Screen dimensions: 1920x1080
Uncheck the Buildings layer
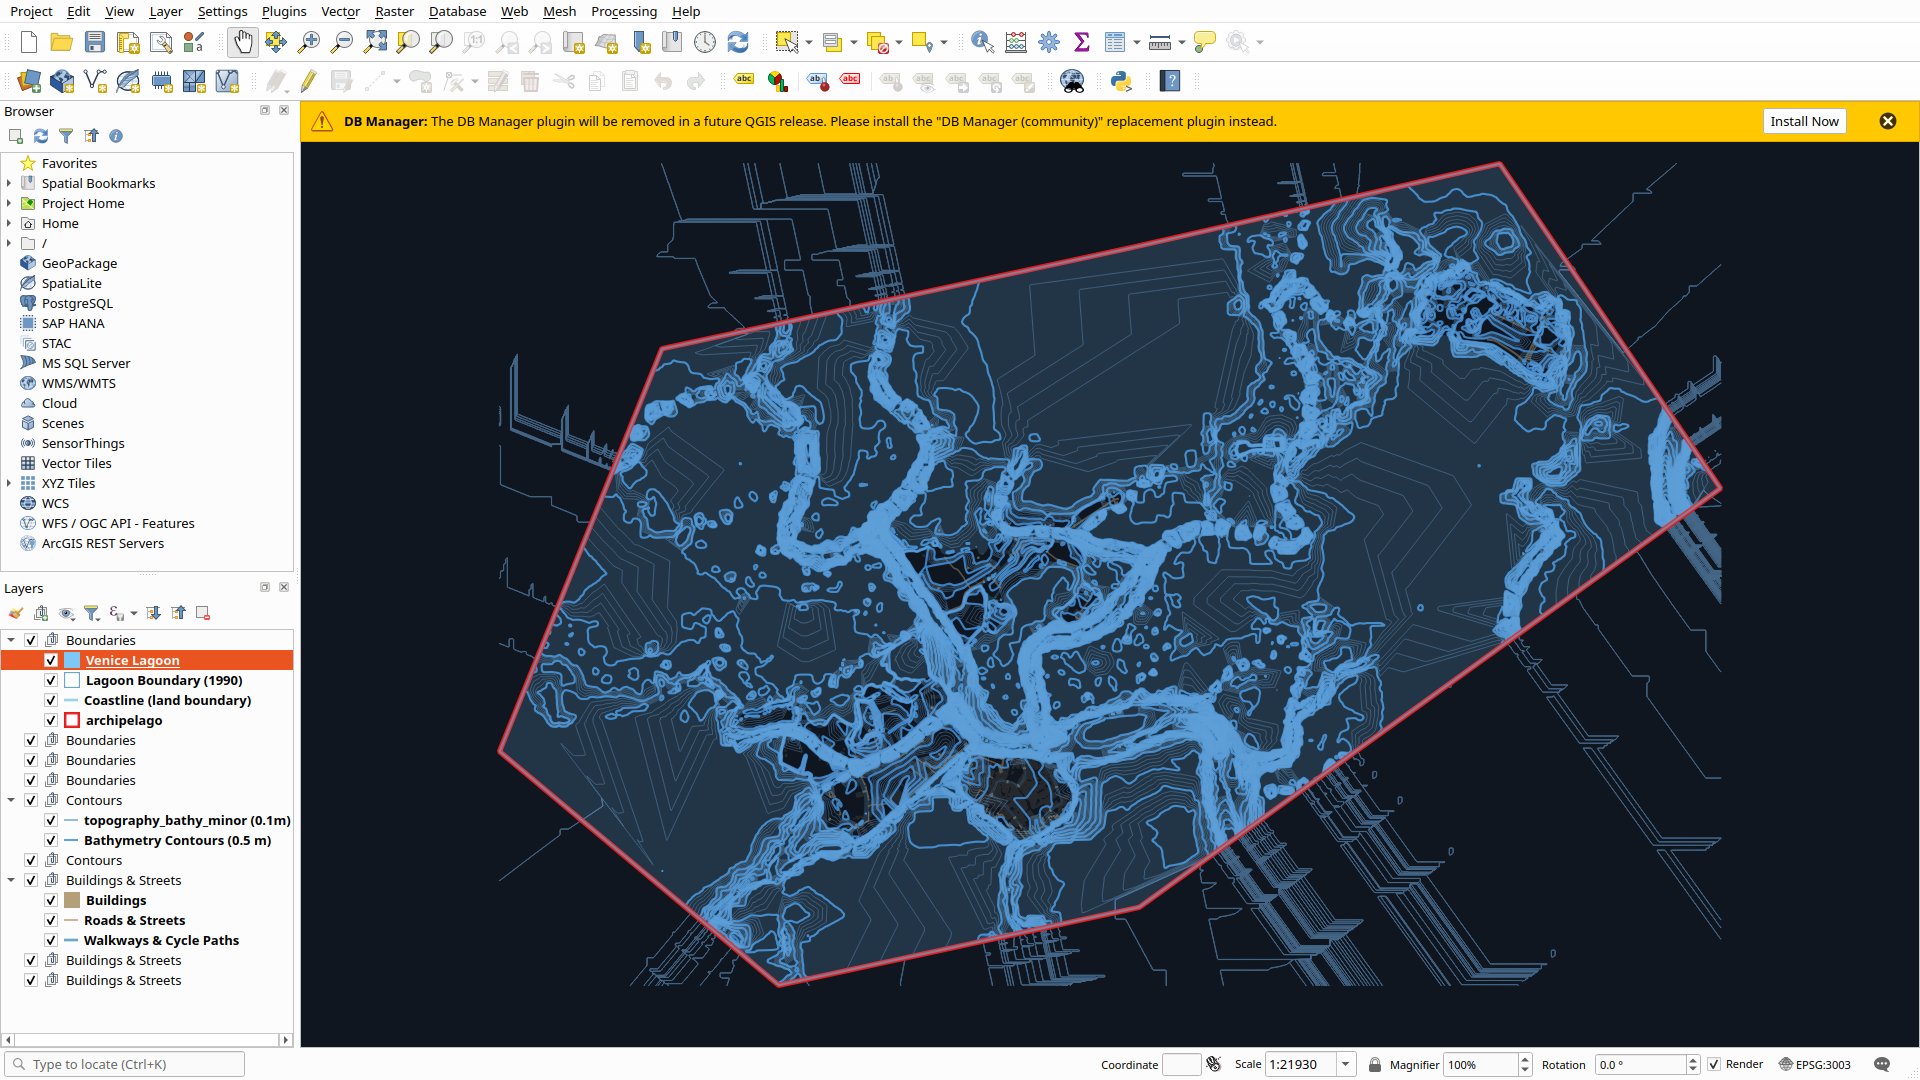click(x=51, y=900)
